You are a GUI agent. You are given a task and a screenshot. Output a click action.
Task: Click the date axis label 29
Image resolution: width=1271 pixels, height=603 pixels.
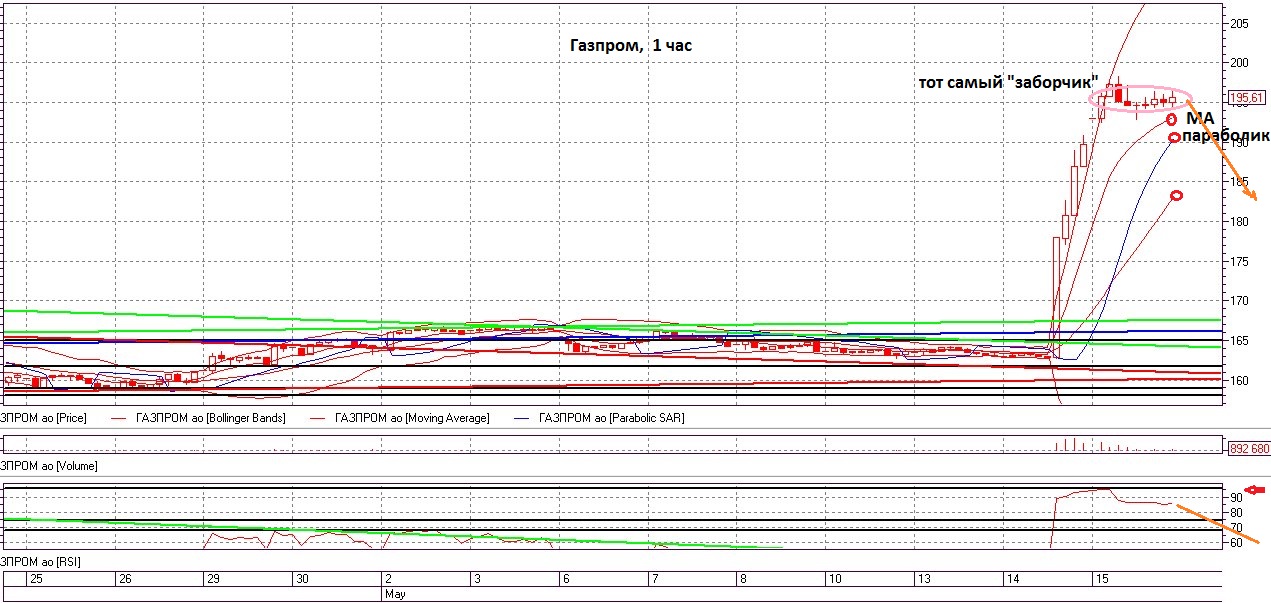[x=212, y=579]
